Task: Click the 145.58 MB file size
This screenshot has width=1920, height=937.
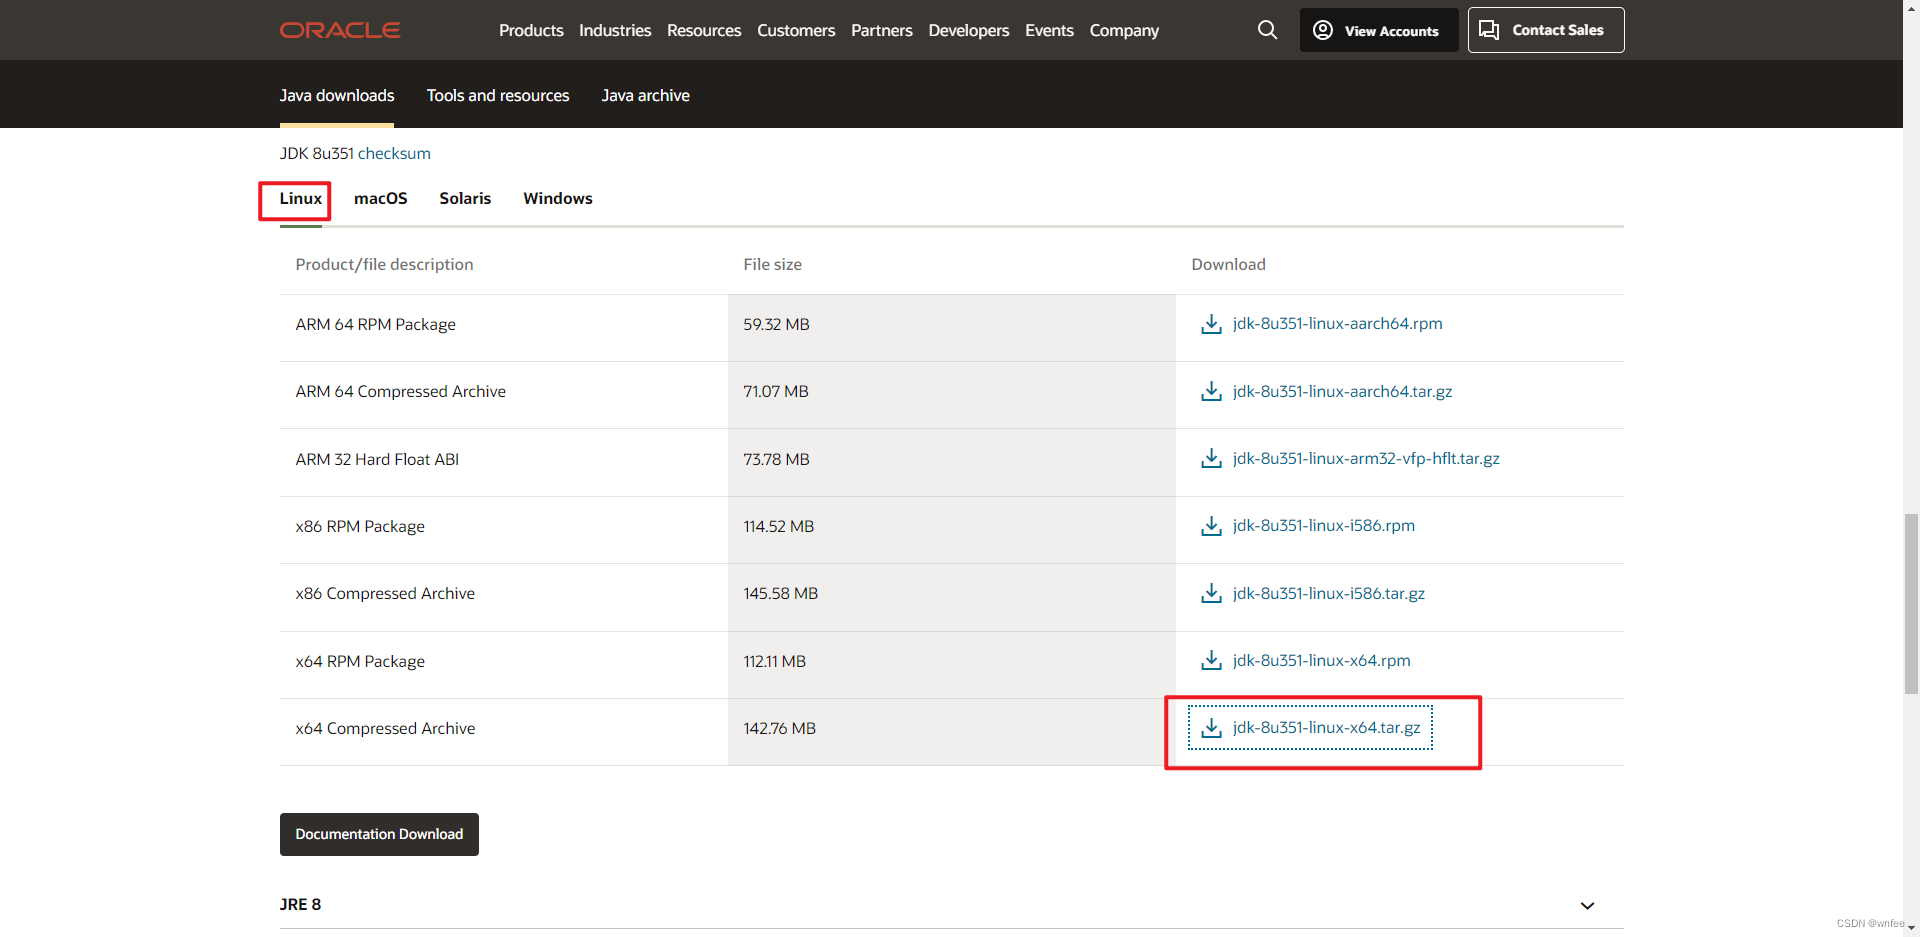Action: (x=780, y=593)
